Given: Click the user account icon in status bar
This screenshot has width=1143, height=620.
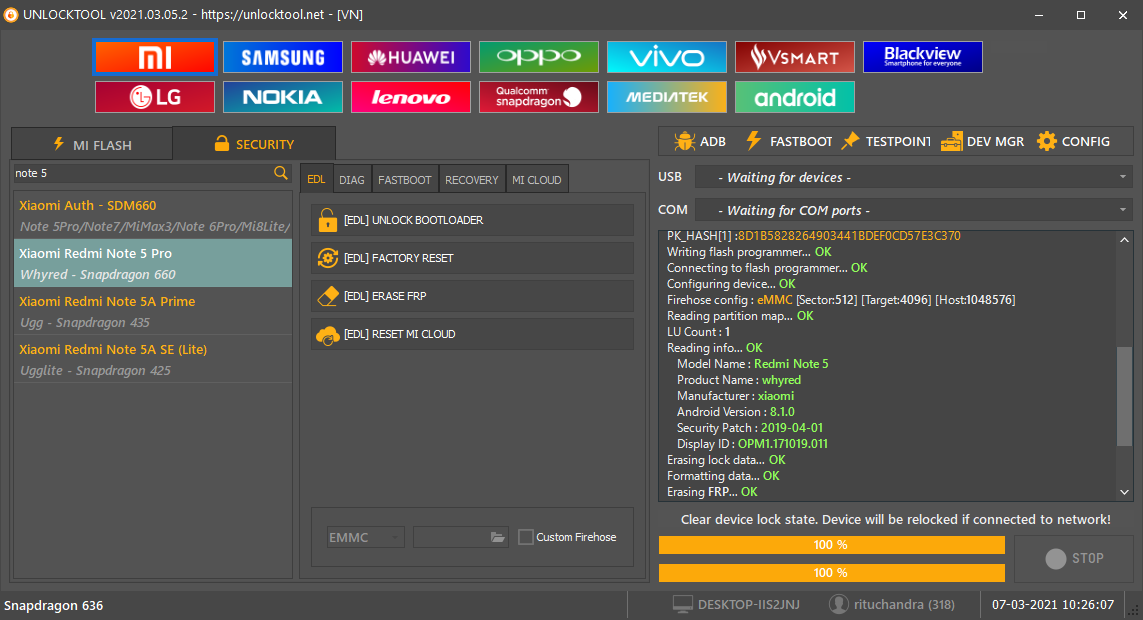Looking at the screenshot, I should point(839,604).
